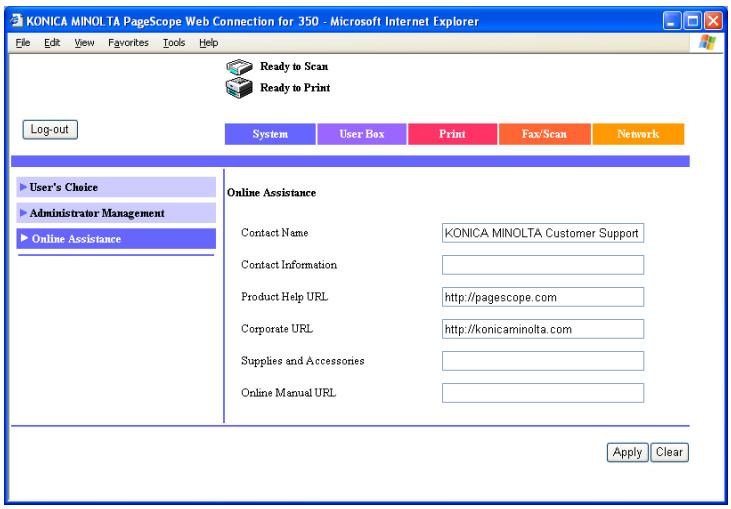
Task: Click the Supplies and Accessories label
Action: (303, 361)
